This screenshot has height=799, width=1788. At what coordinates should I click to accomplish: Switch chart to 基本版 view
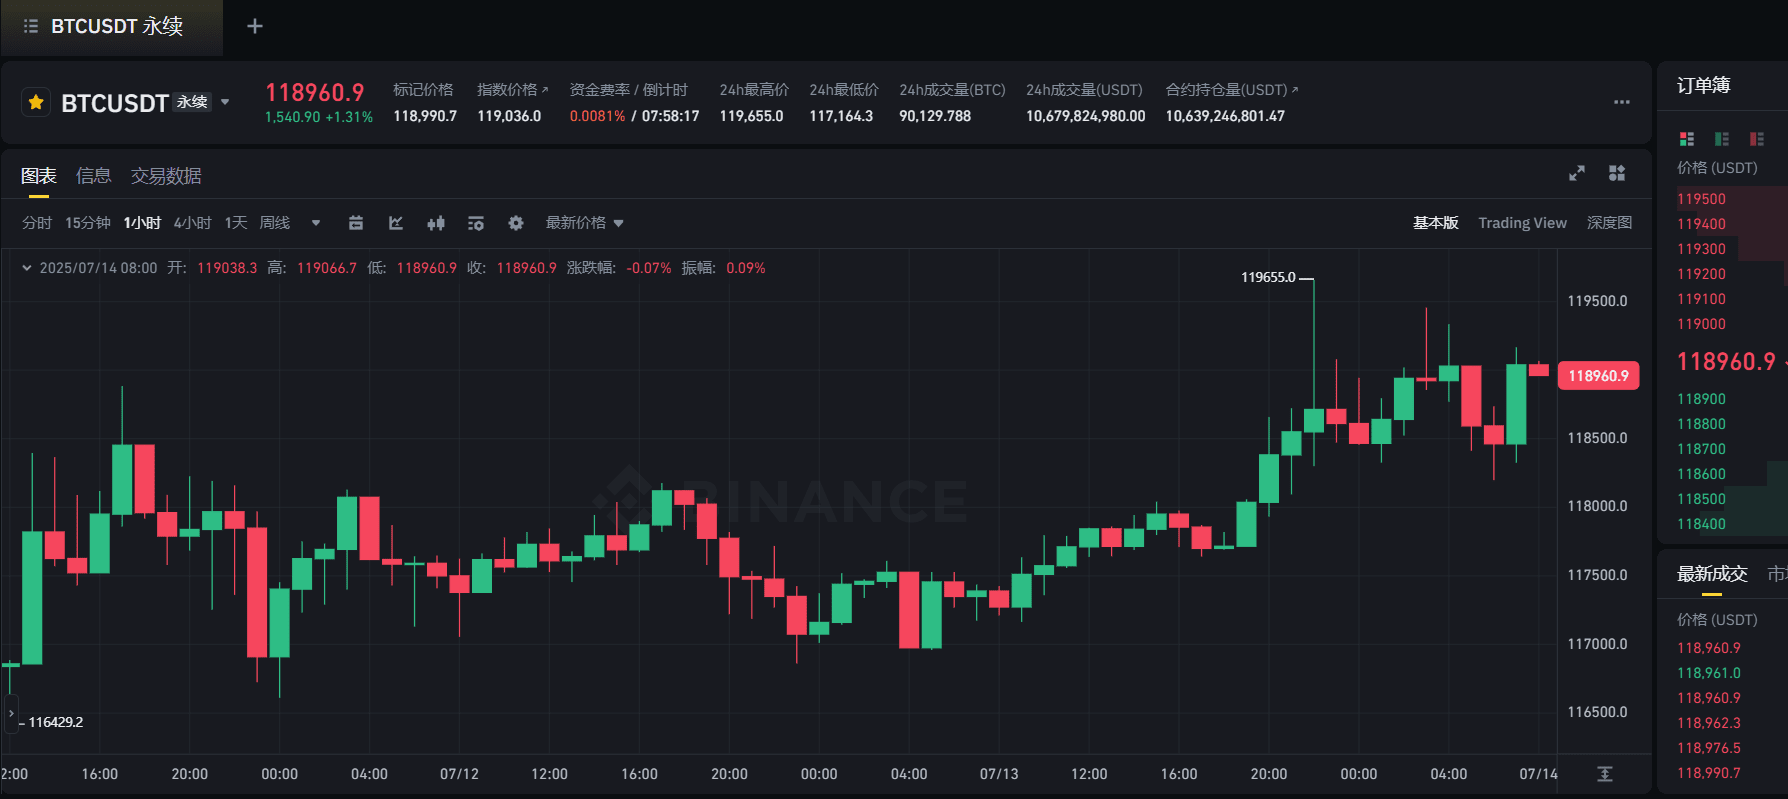click(x=1435, y=223)
